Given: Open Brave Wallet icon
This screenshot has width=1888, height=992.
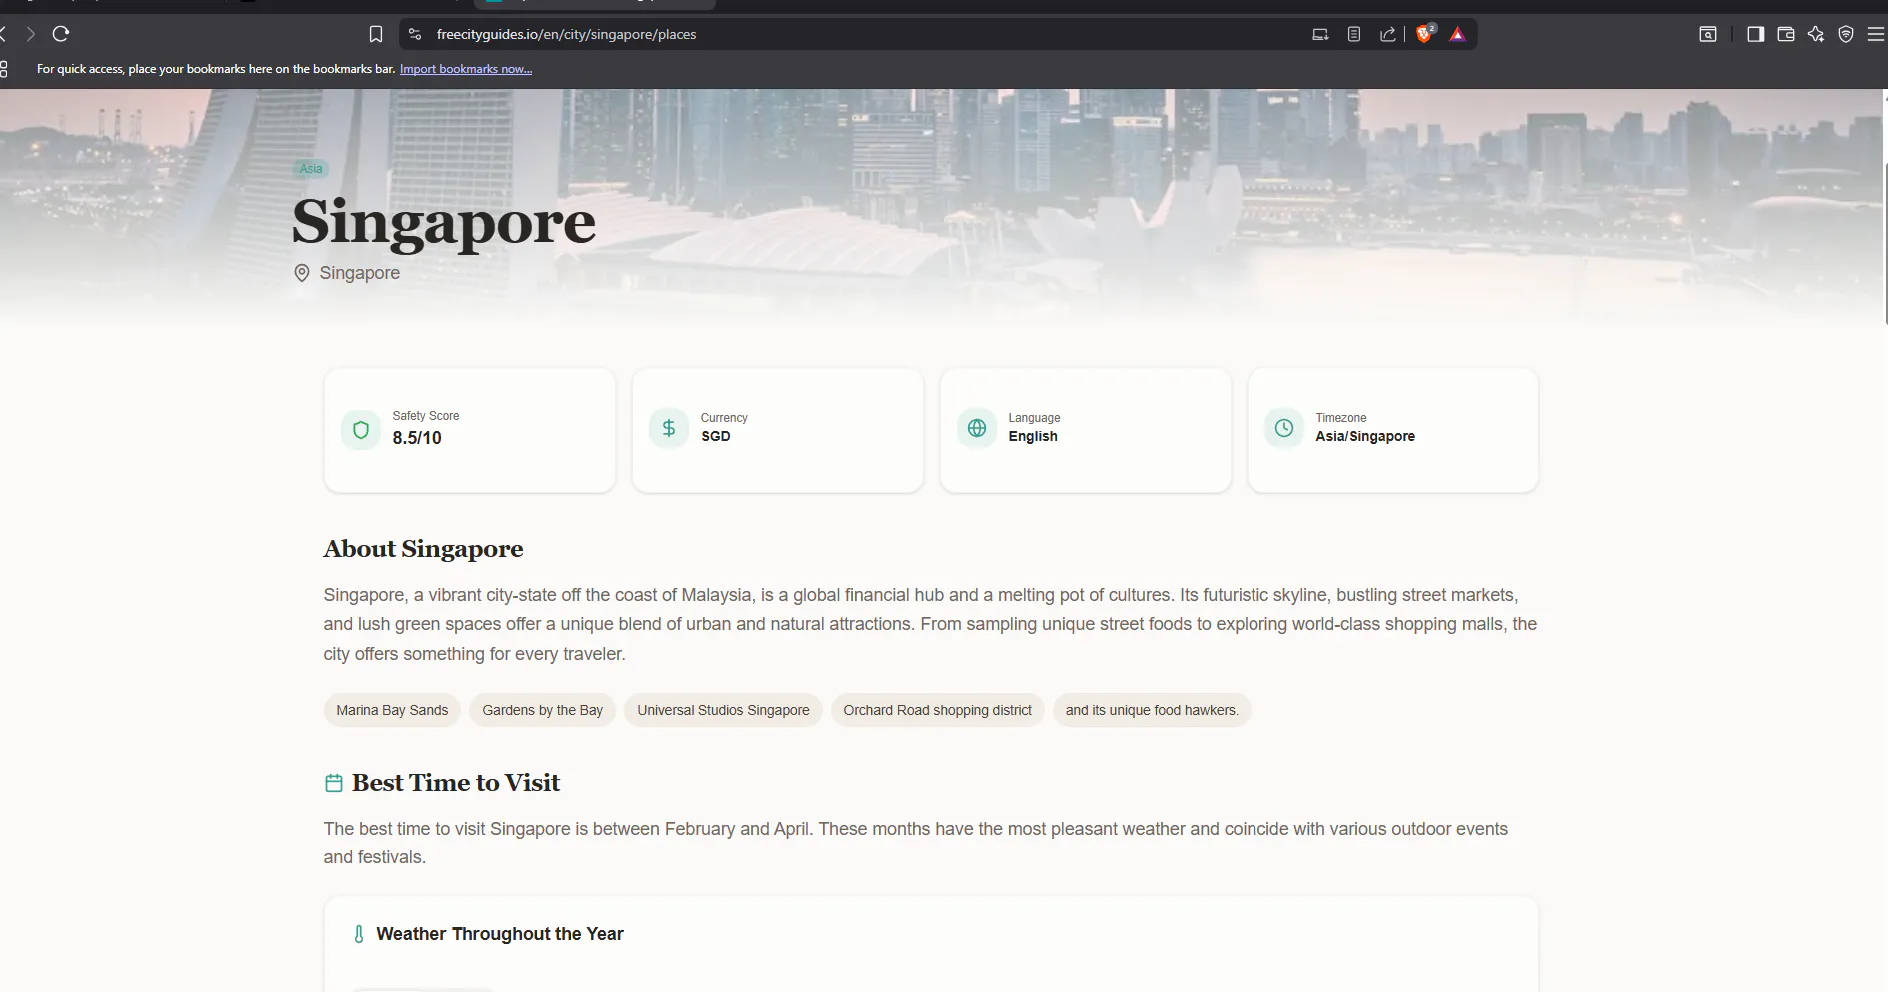Looking at the screenshot, I should click(x=1785, y=34).
